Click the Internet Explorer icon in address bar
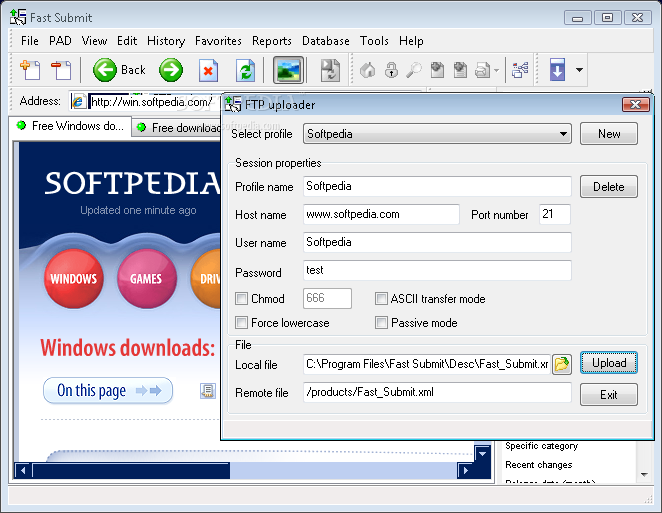Image resolution: width=662 pixels, height=513 pixels. pyautogui.click(x=79, y=101)
